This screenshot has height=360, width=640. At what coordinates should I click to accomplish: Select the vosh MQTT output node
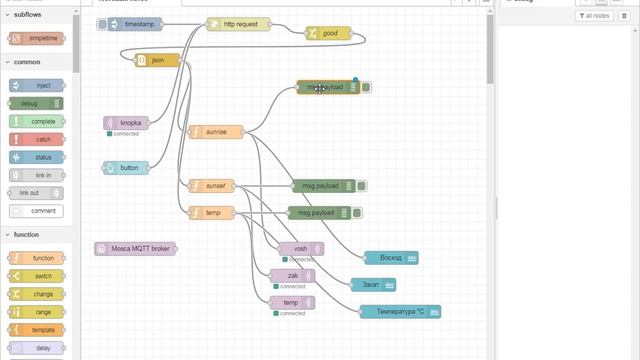pos(301,249)
